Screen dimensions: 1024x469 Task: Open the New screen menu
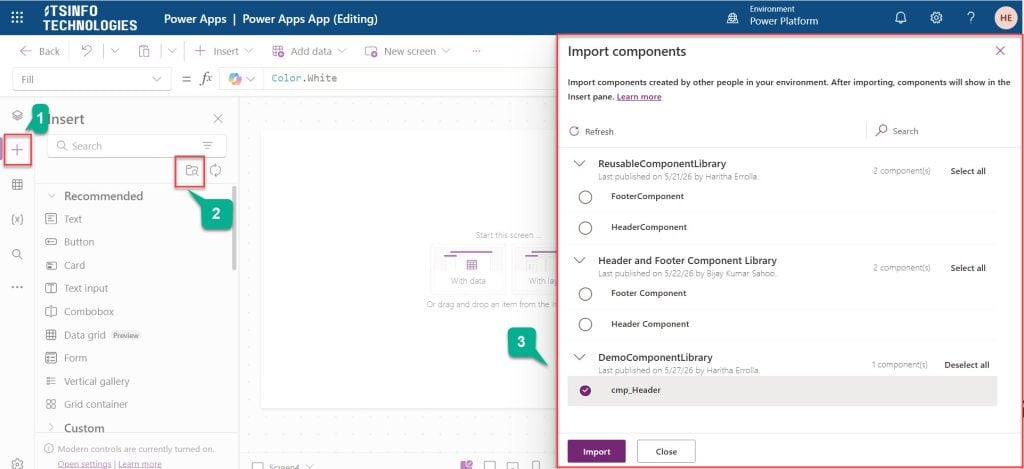tap(408, 51)
